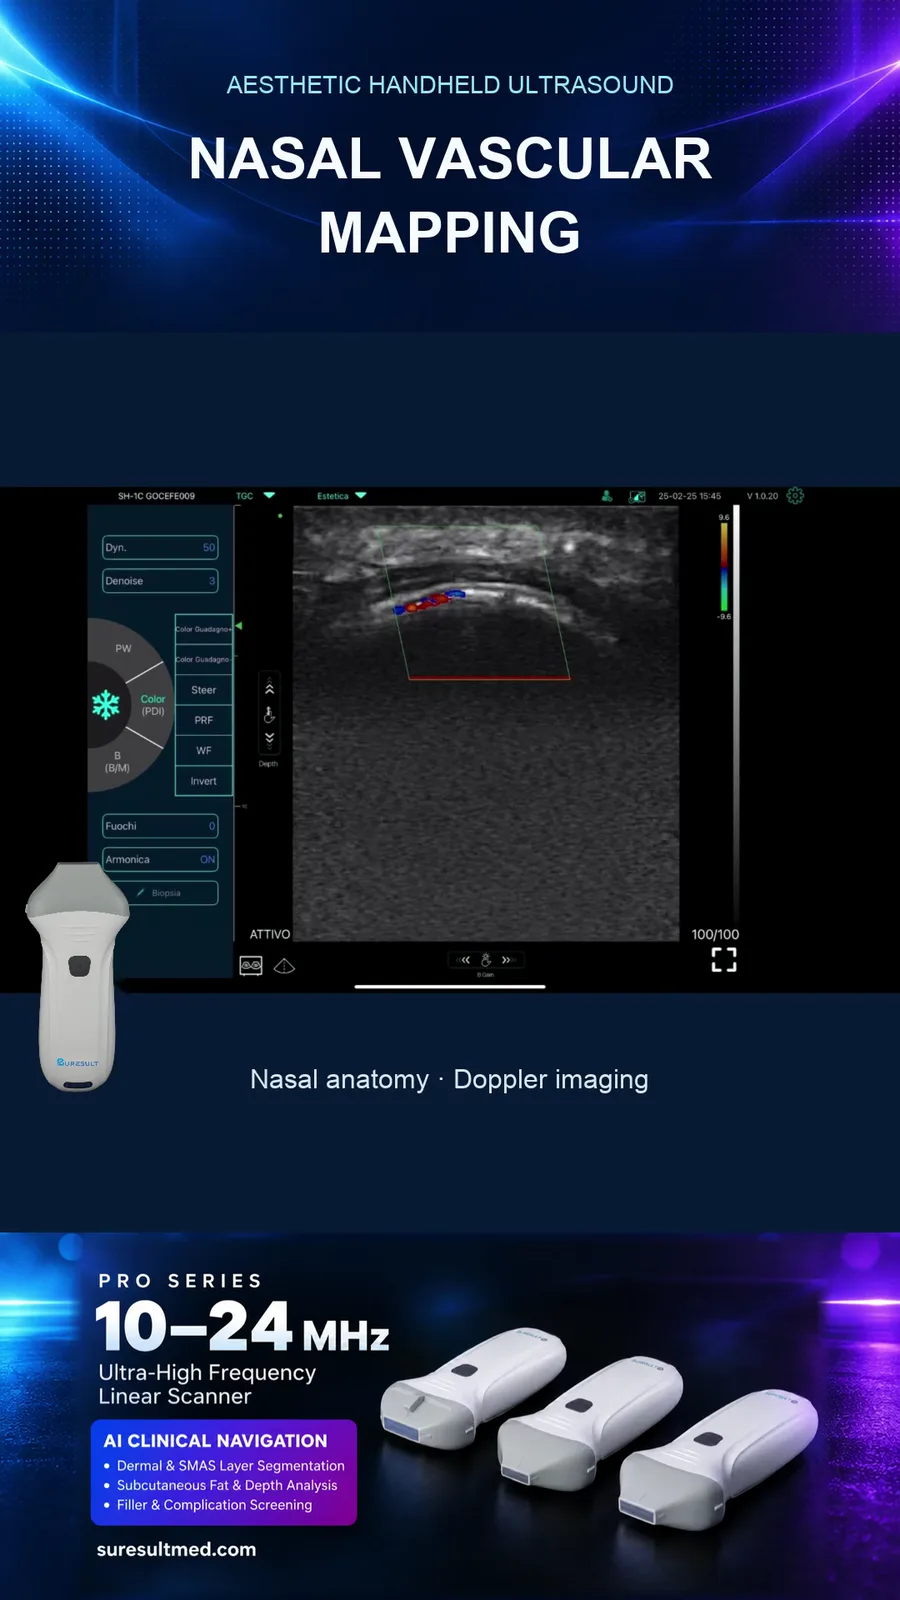Tap the B Gain hand gesture icon

click(486, 960)
